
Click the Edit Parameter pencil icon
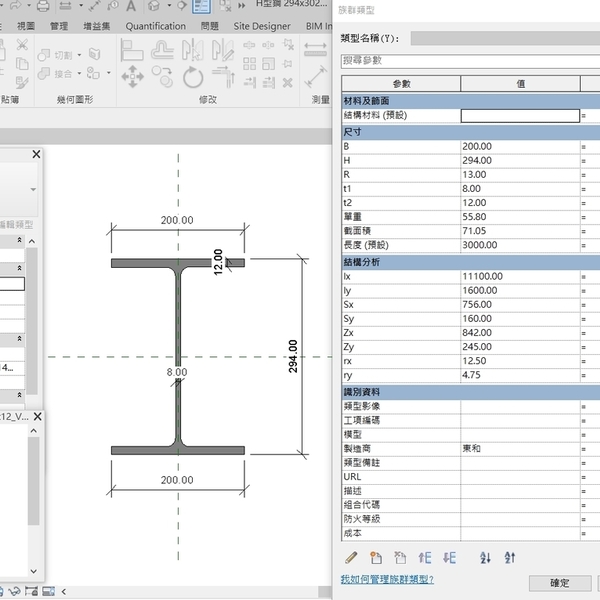point(351,557)
